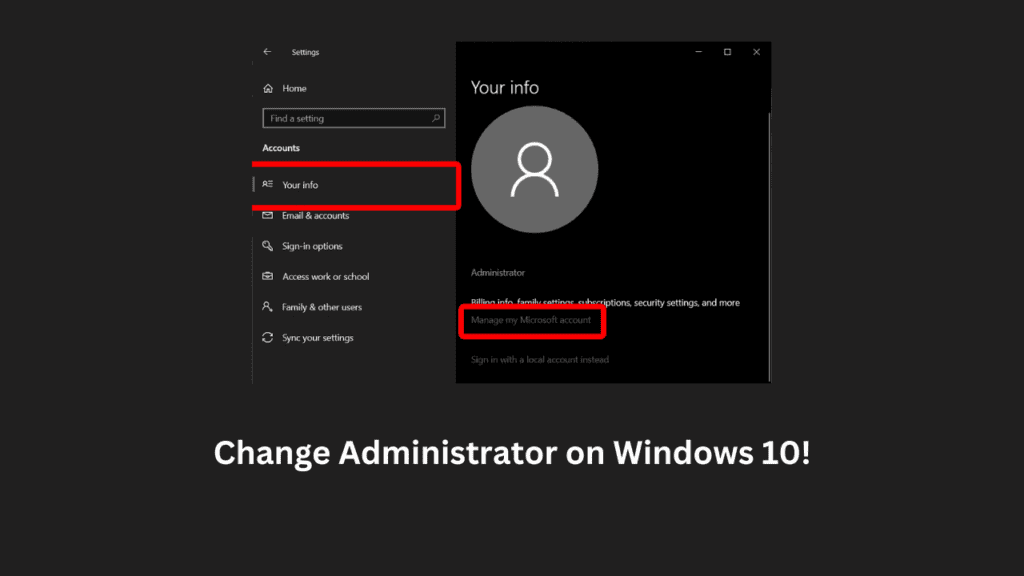Maximize the Settings window
1024x576 pixels.
pyautogui.click(x=728, y=52)
